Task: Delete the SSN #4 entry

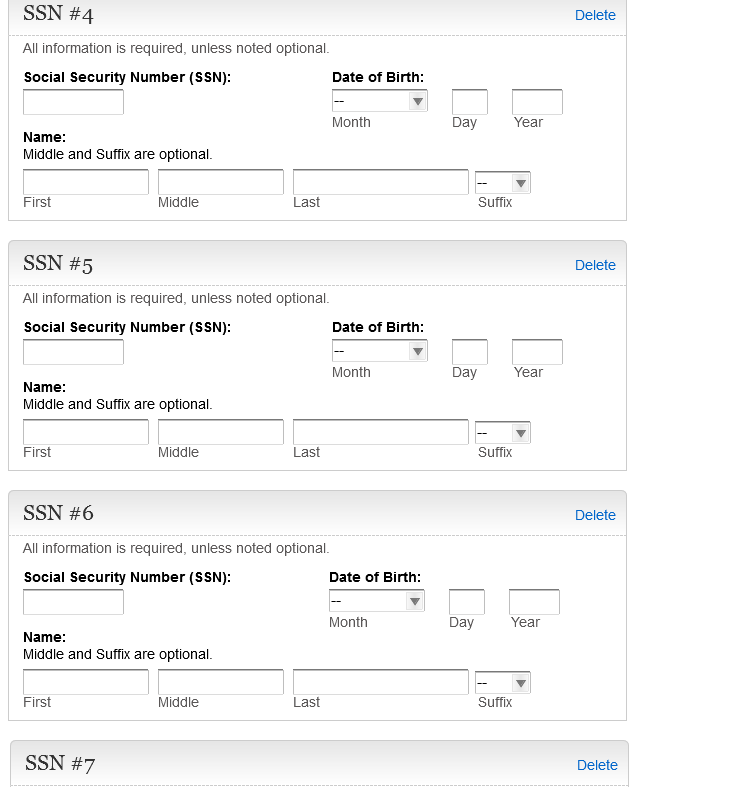Action: tap(595, 15)
